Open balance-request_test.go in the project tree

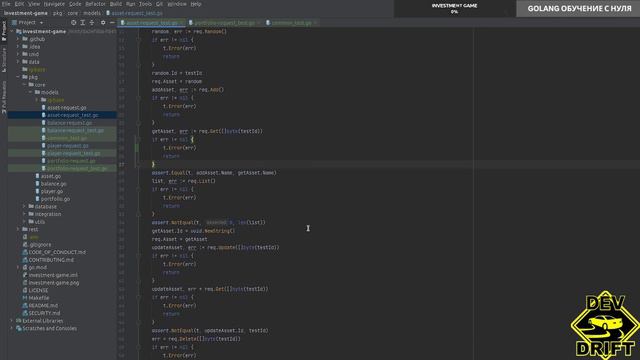tap(76, 131)
